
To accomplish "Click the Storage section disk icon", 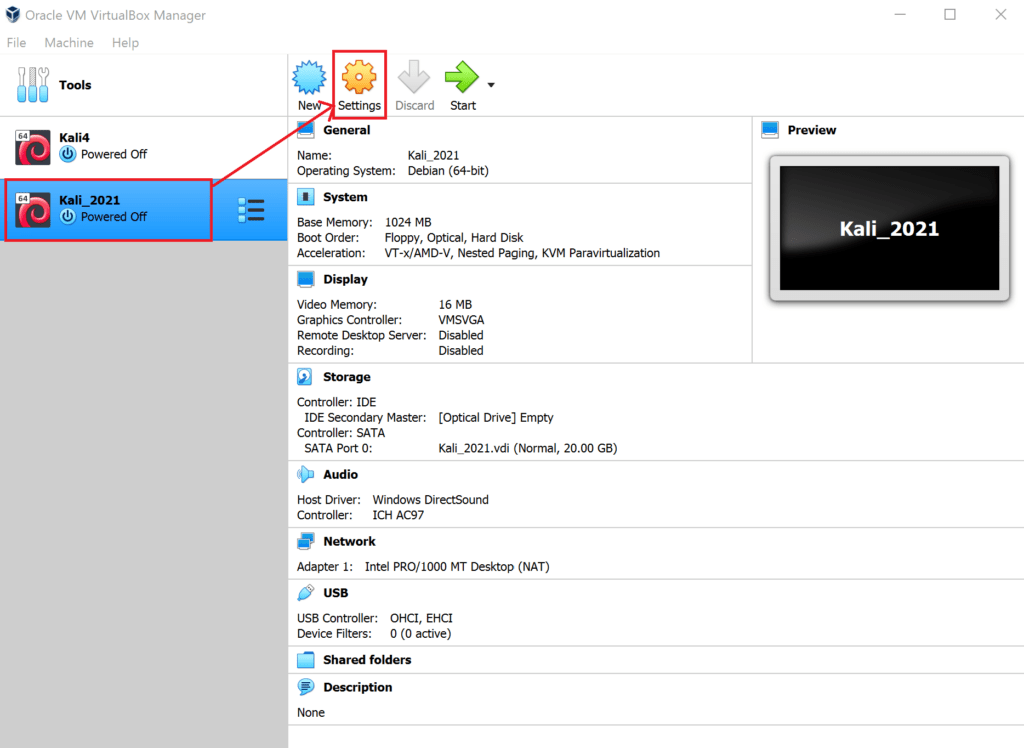I will pyautogui.click(x=305, y=377).
